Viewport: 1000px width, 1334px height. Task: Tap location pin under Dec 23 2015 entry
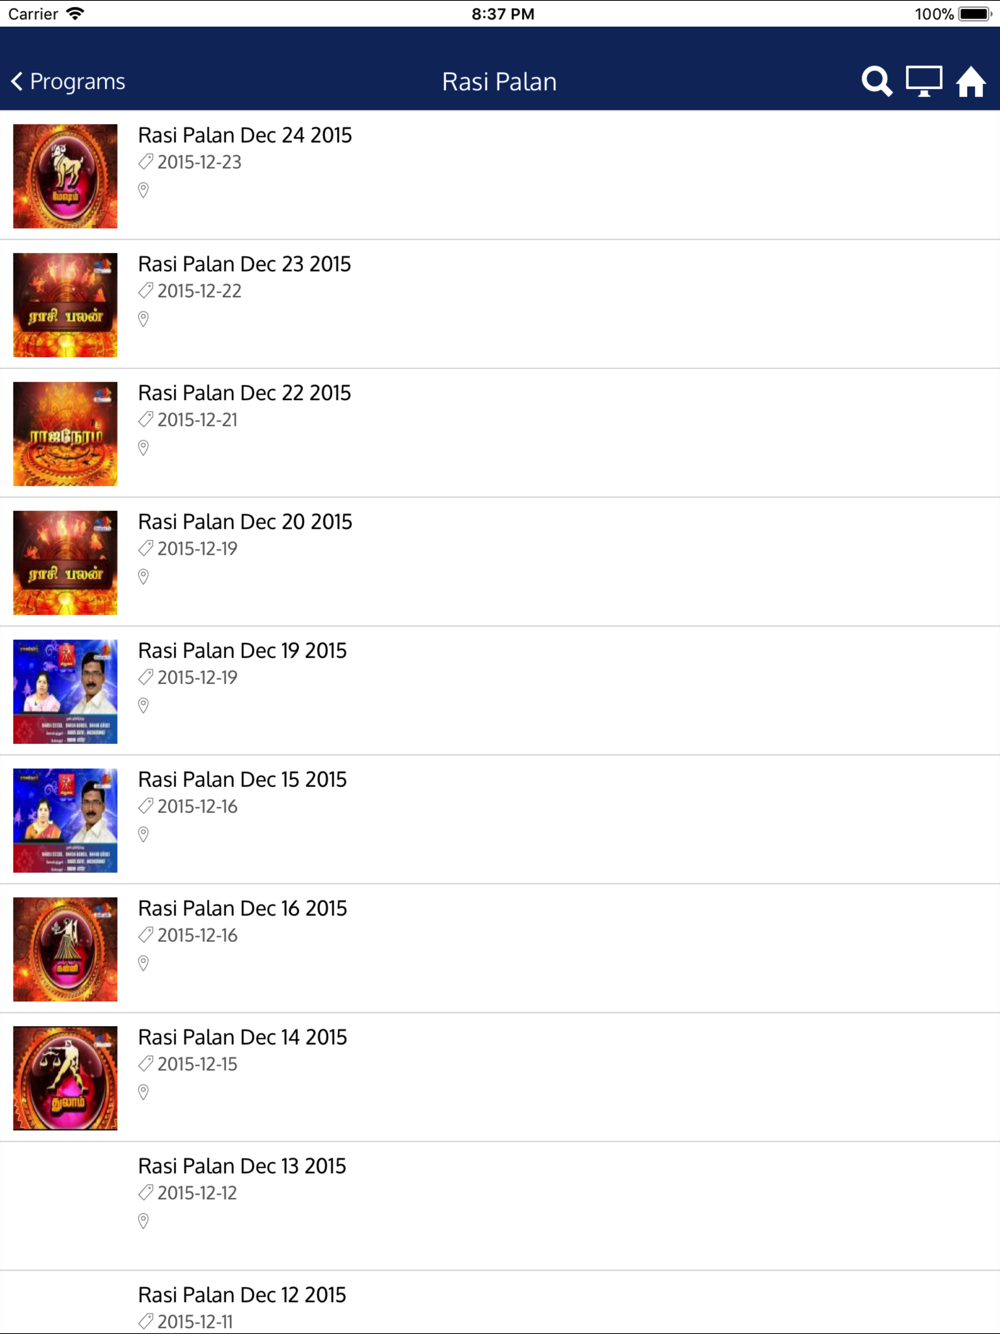tap(144, 319)
